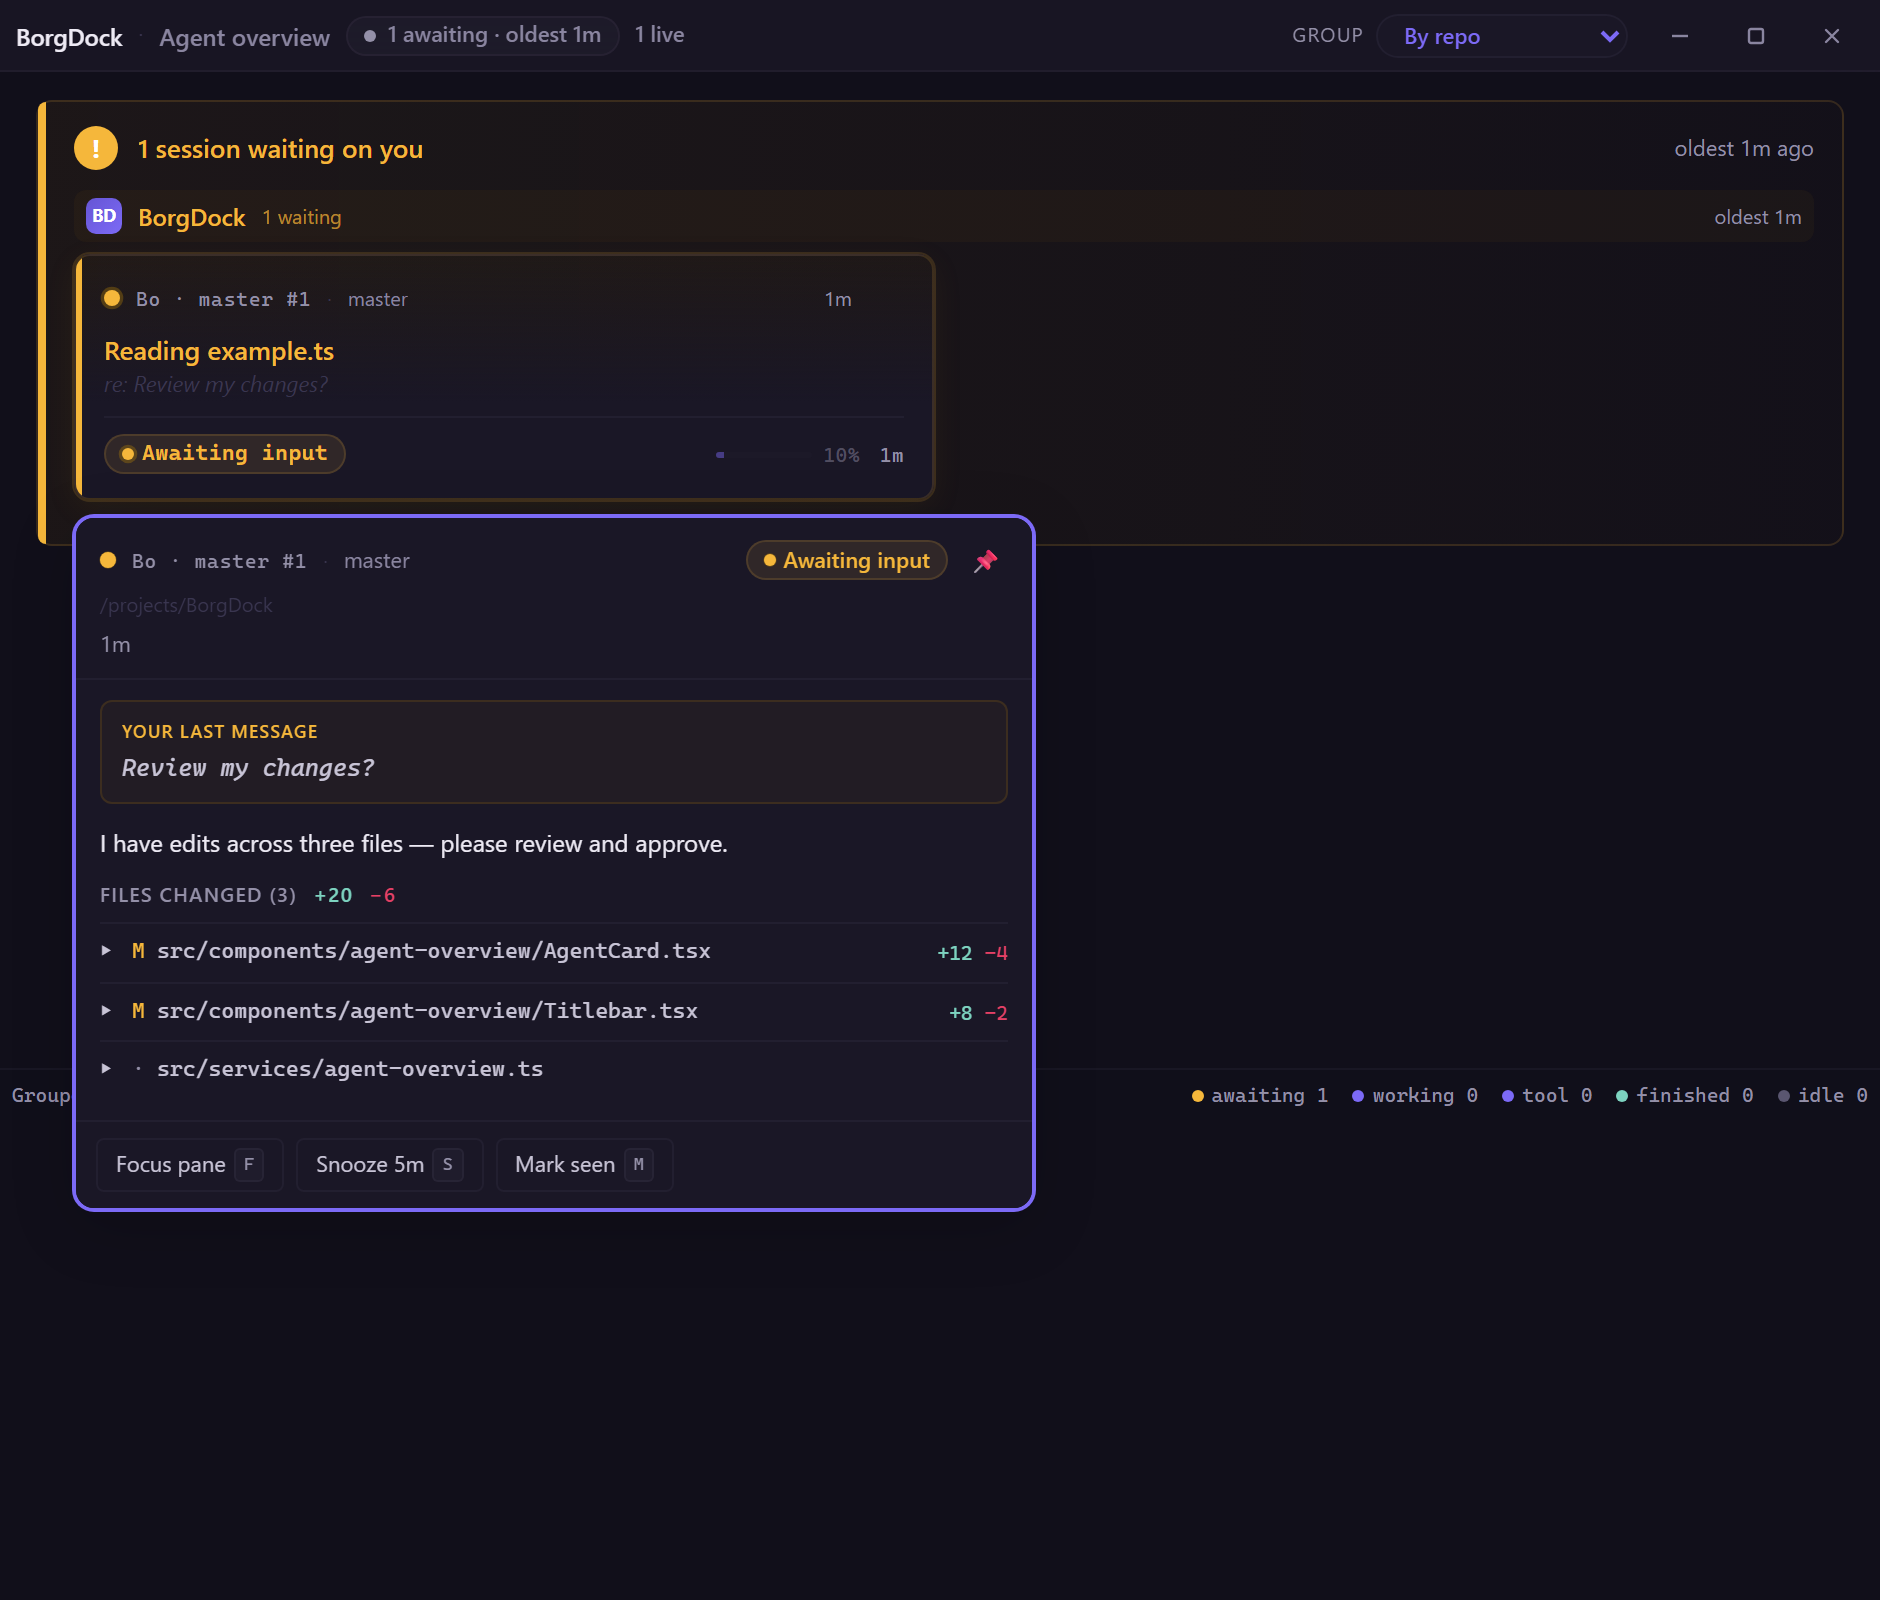Image resolution: width=1880 pixels, height=1600 pixels.
Task: Click the BD repo avatar badge
Action: click(x=104, y=216)
